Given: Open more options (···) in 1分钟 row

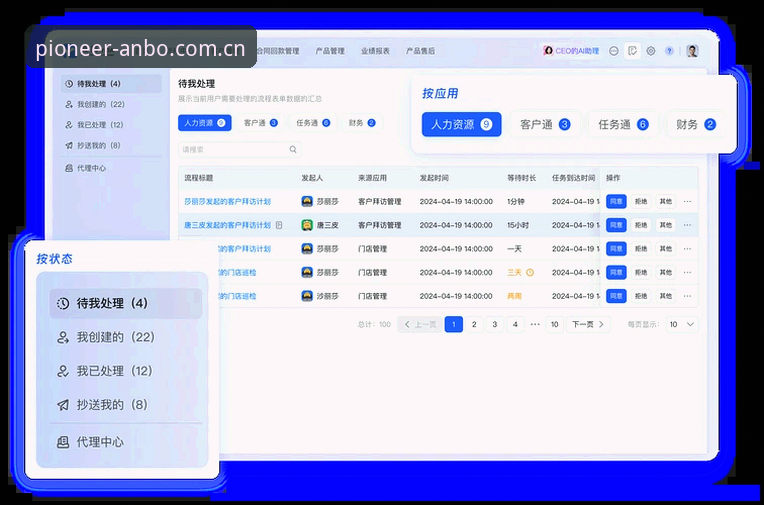Looking at the screenshot, I should pyautogui.click(x=688, y=201).
